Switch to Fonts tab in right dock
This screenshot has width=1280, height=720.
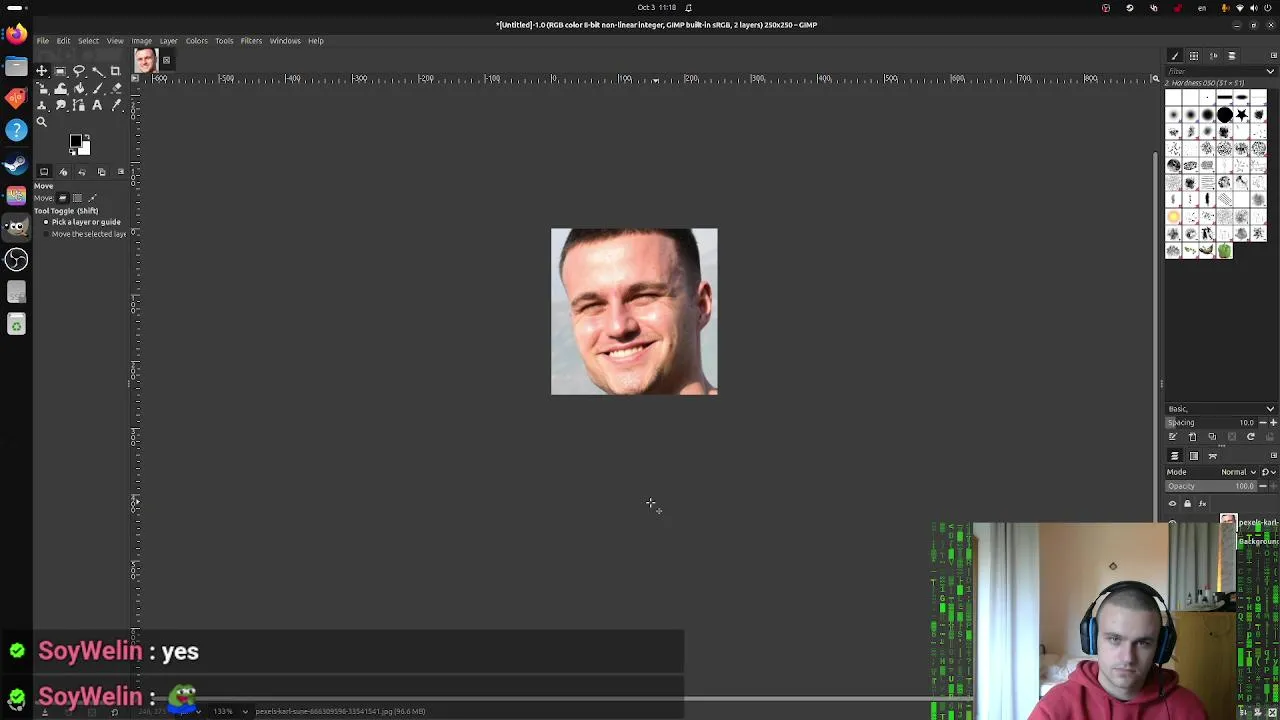1213,56
